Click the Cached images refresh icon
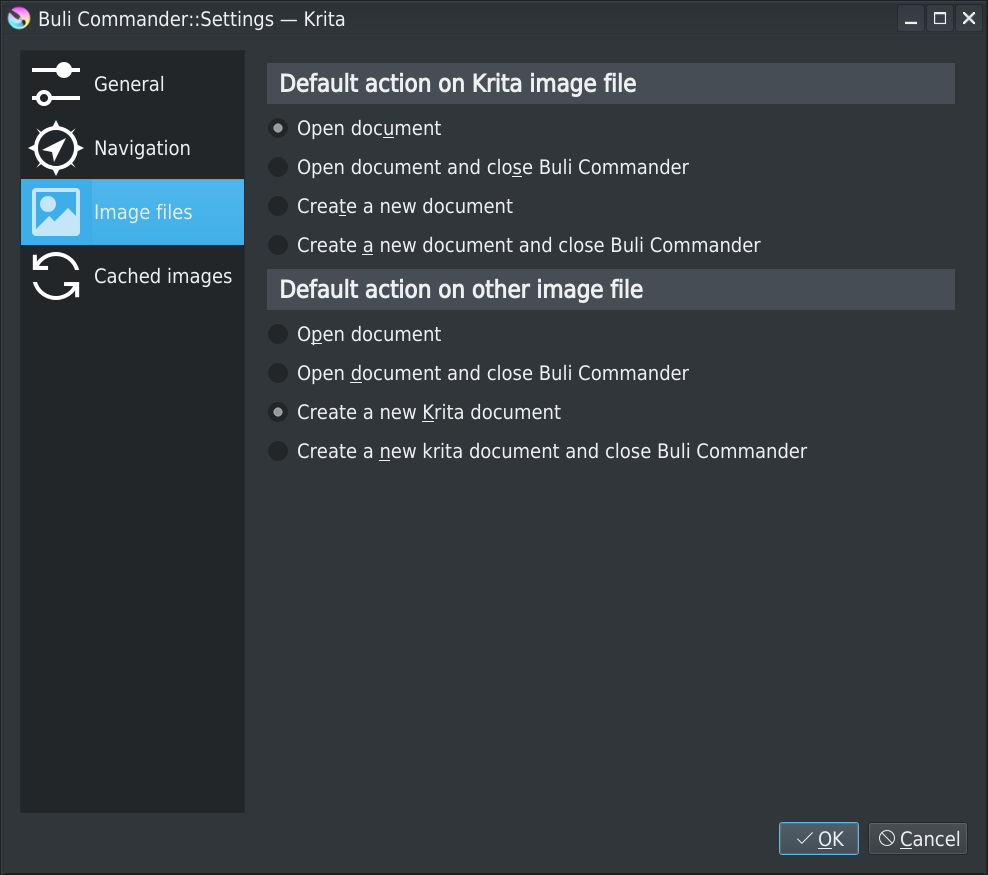 (x=56, y=276)
